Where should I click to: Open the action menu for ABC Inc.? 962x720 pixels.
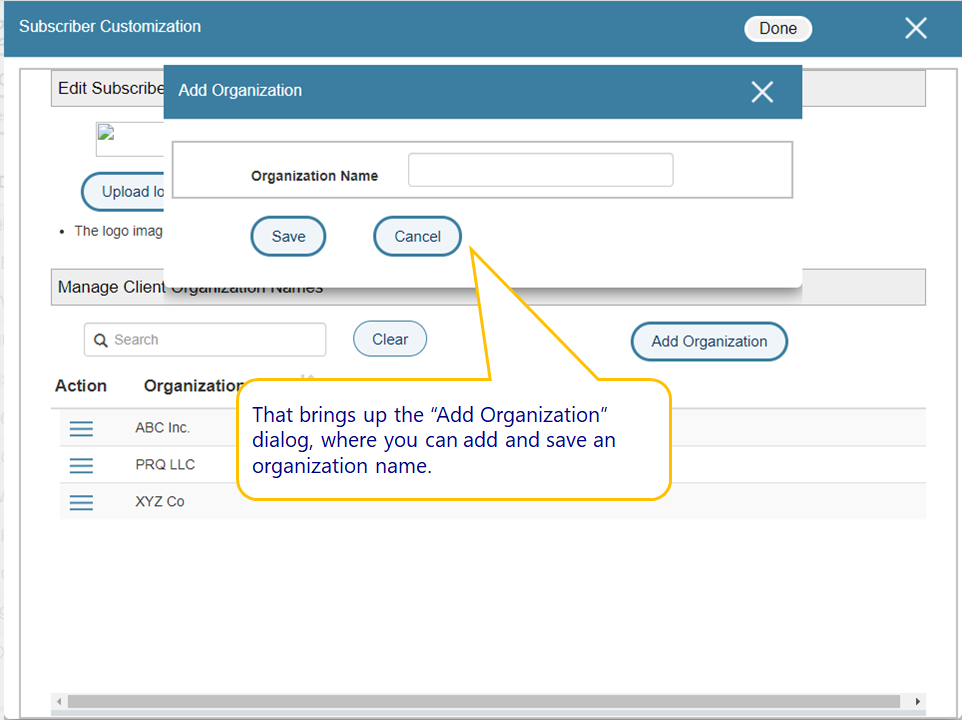tap(81, 428)
